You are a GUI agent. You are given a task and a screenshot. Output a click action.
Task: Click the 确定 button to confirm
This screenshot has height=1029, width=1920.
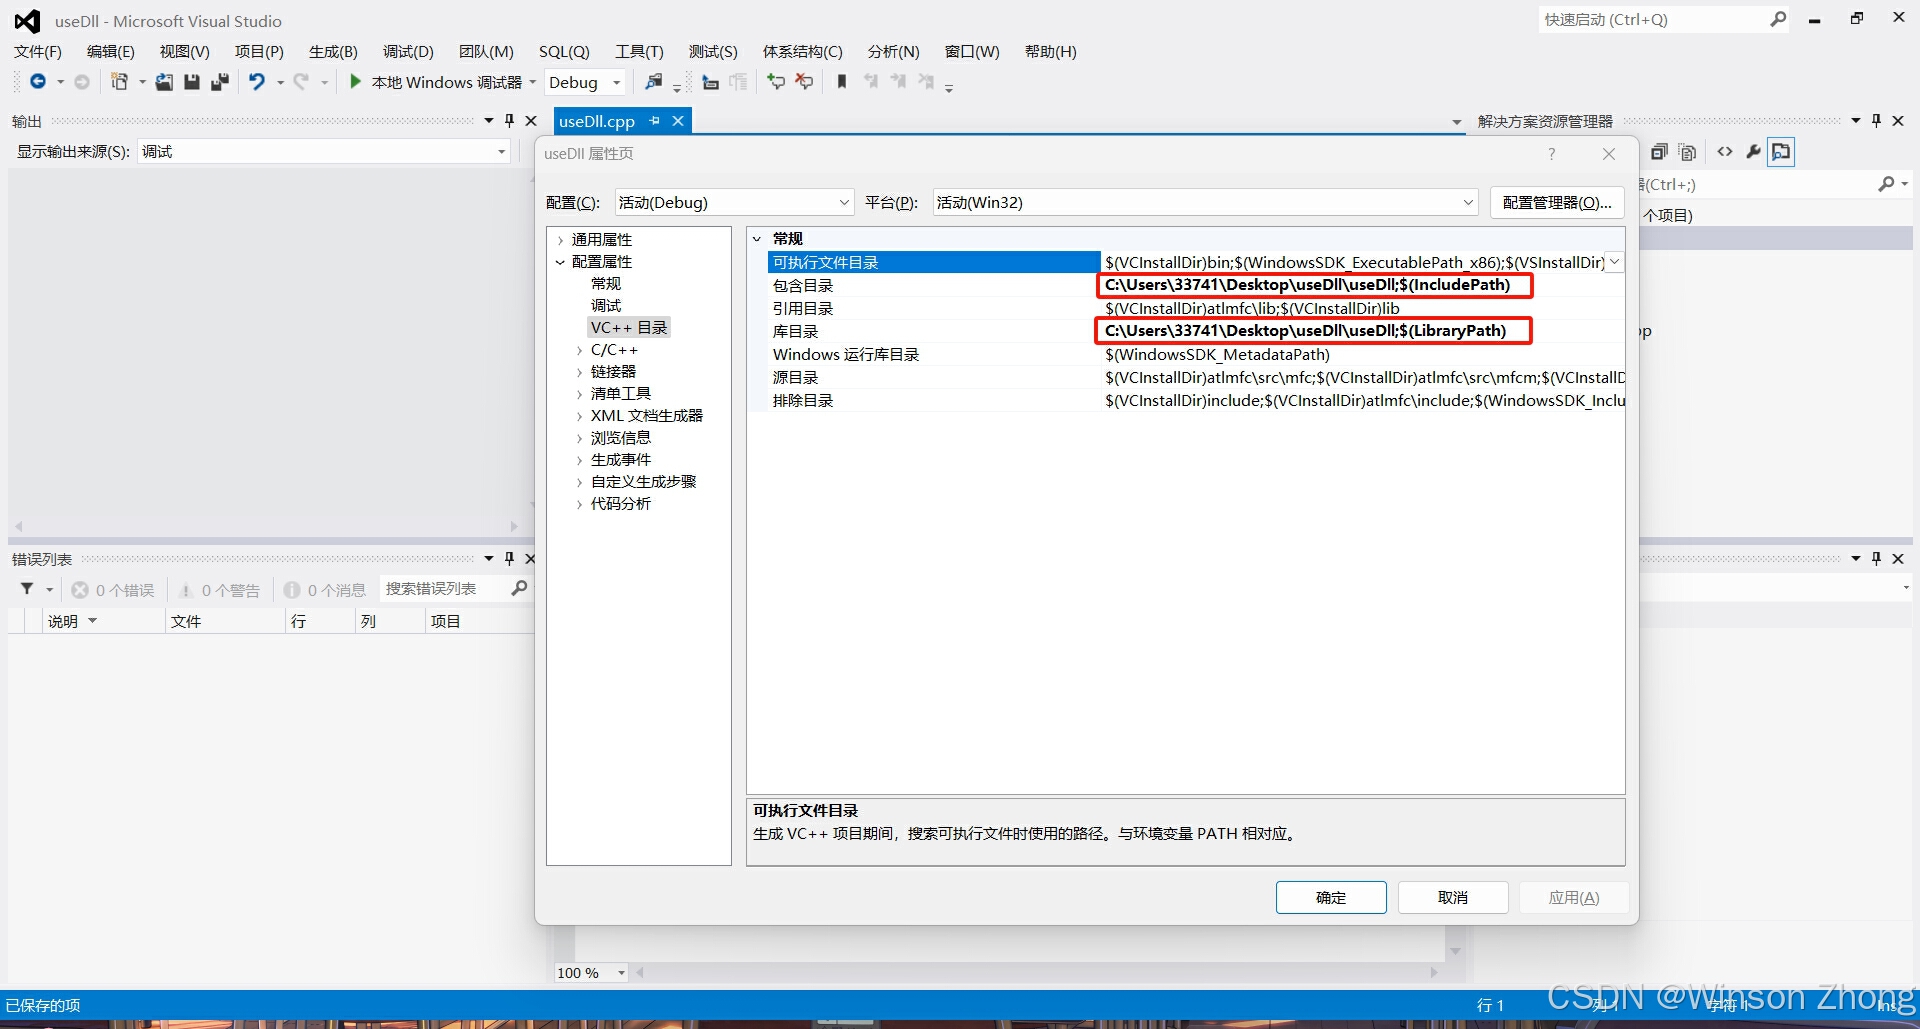coord(1331,897)
